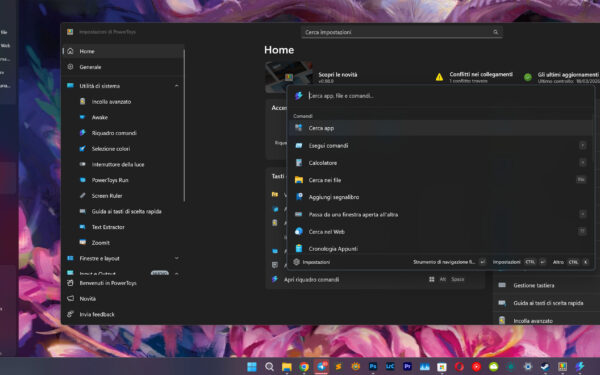The image size is (600, 375).
Task: Open Telegram from the taskbar
Action: click(321, 367)
